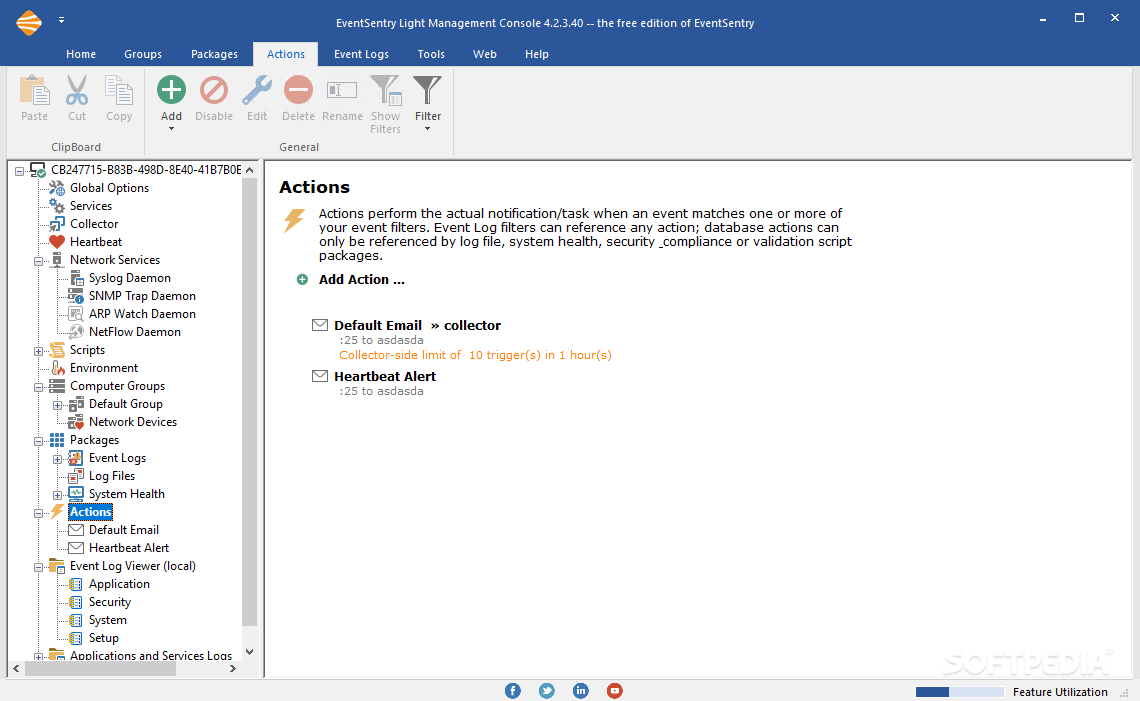The height and width of the screenshot is (701, 1140).
Task: Click the Add action toolbar icon
Action: pyautogui.click(x=171, y=90)
